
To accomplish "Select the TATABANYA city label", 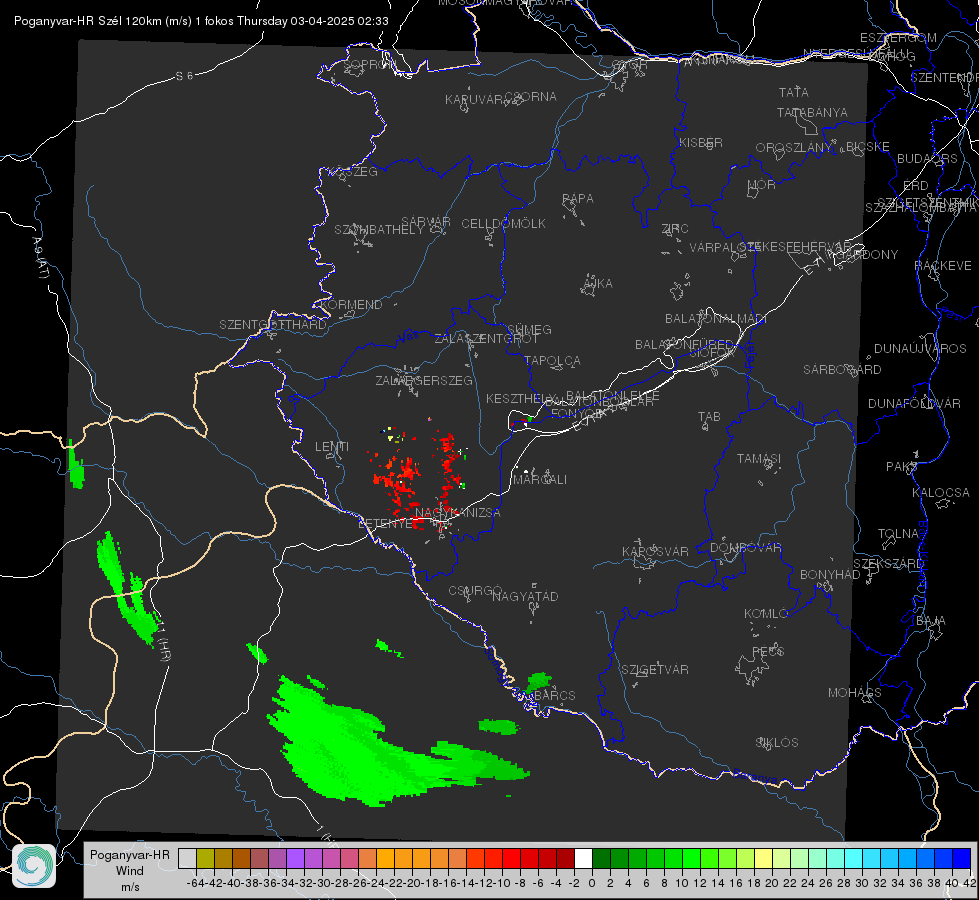I will tap(812, 112).
